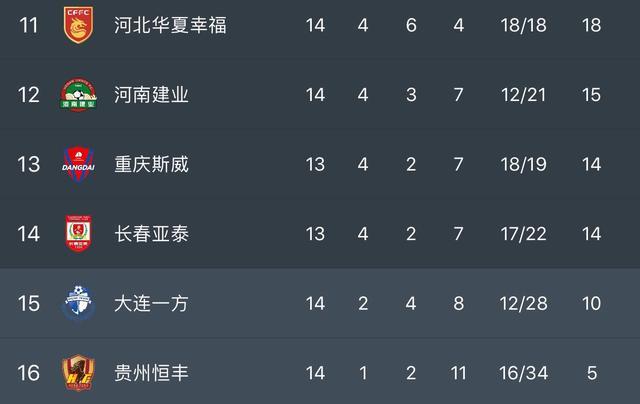640x404 pixels.
Task: Tap the Henan Jianye team crest
Action: pyautogui.click(x=77, y=95)
